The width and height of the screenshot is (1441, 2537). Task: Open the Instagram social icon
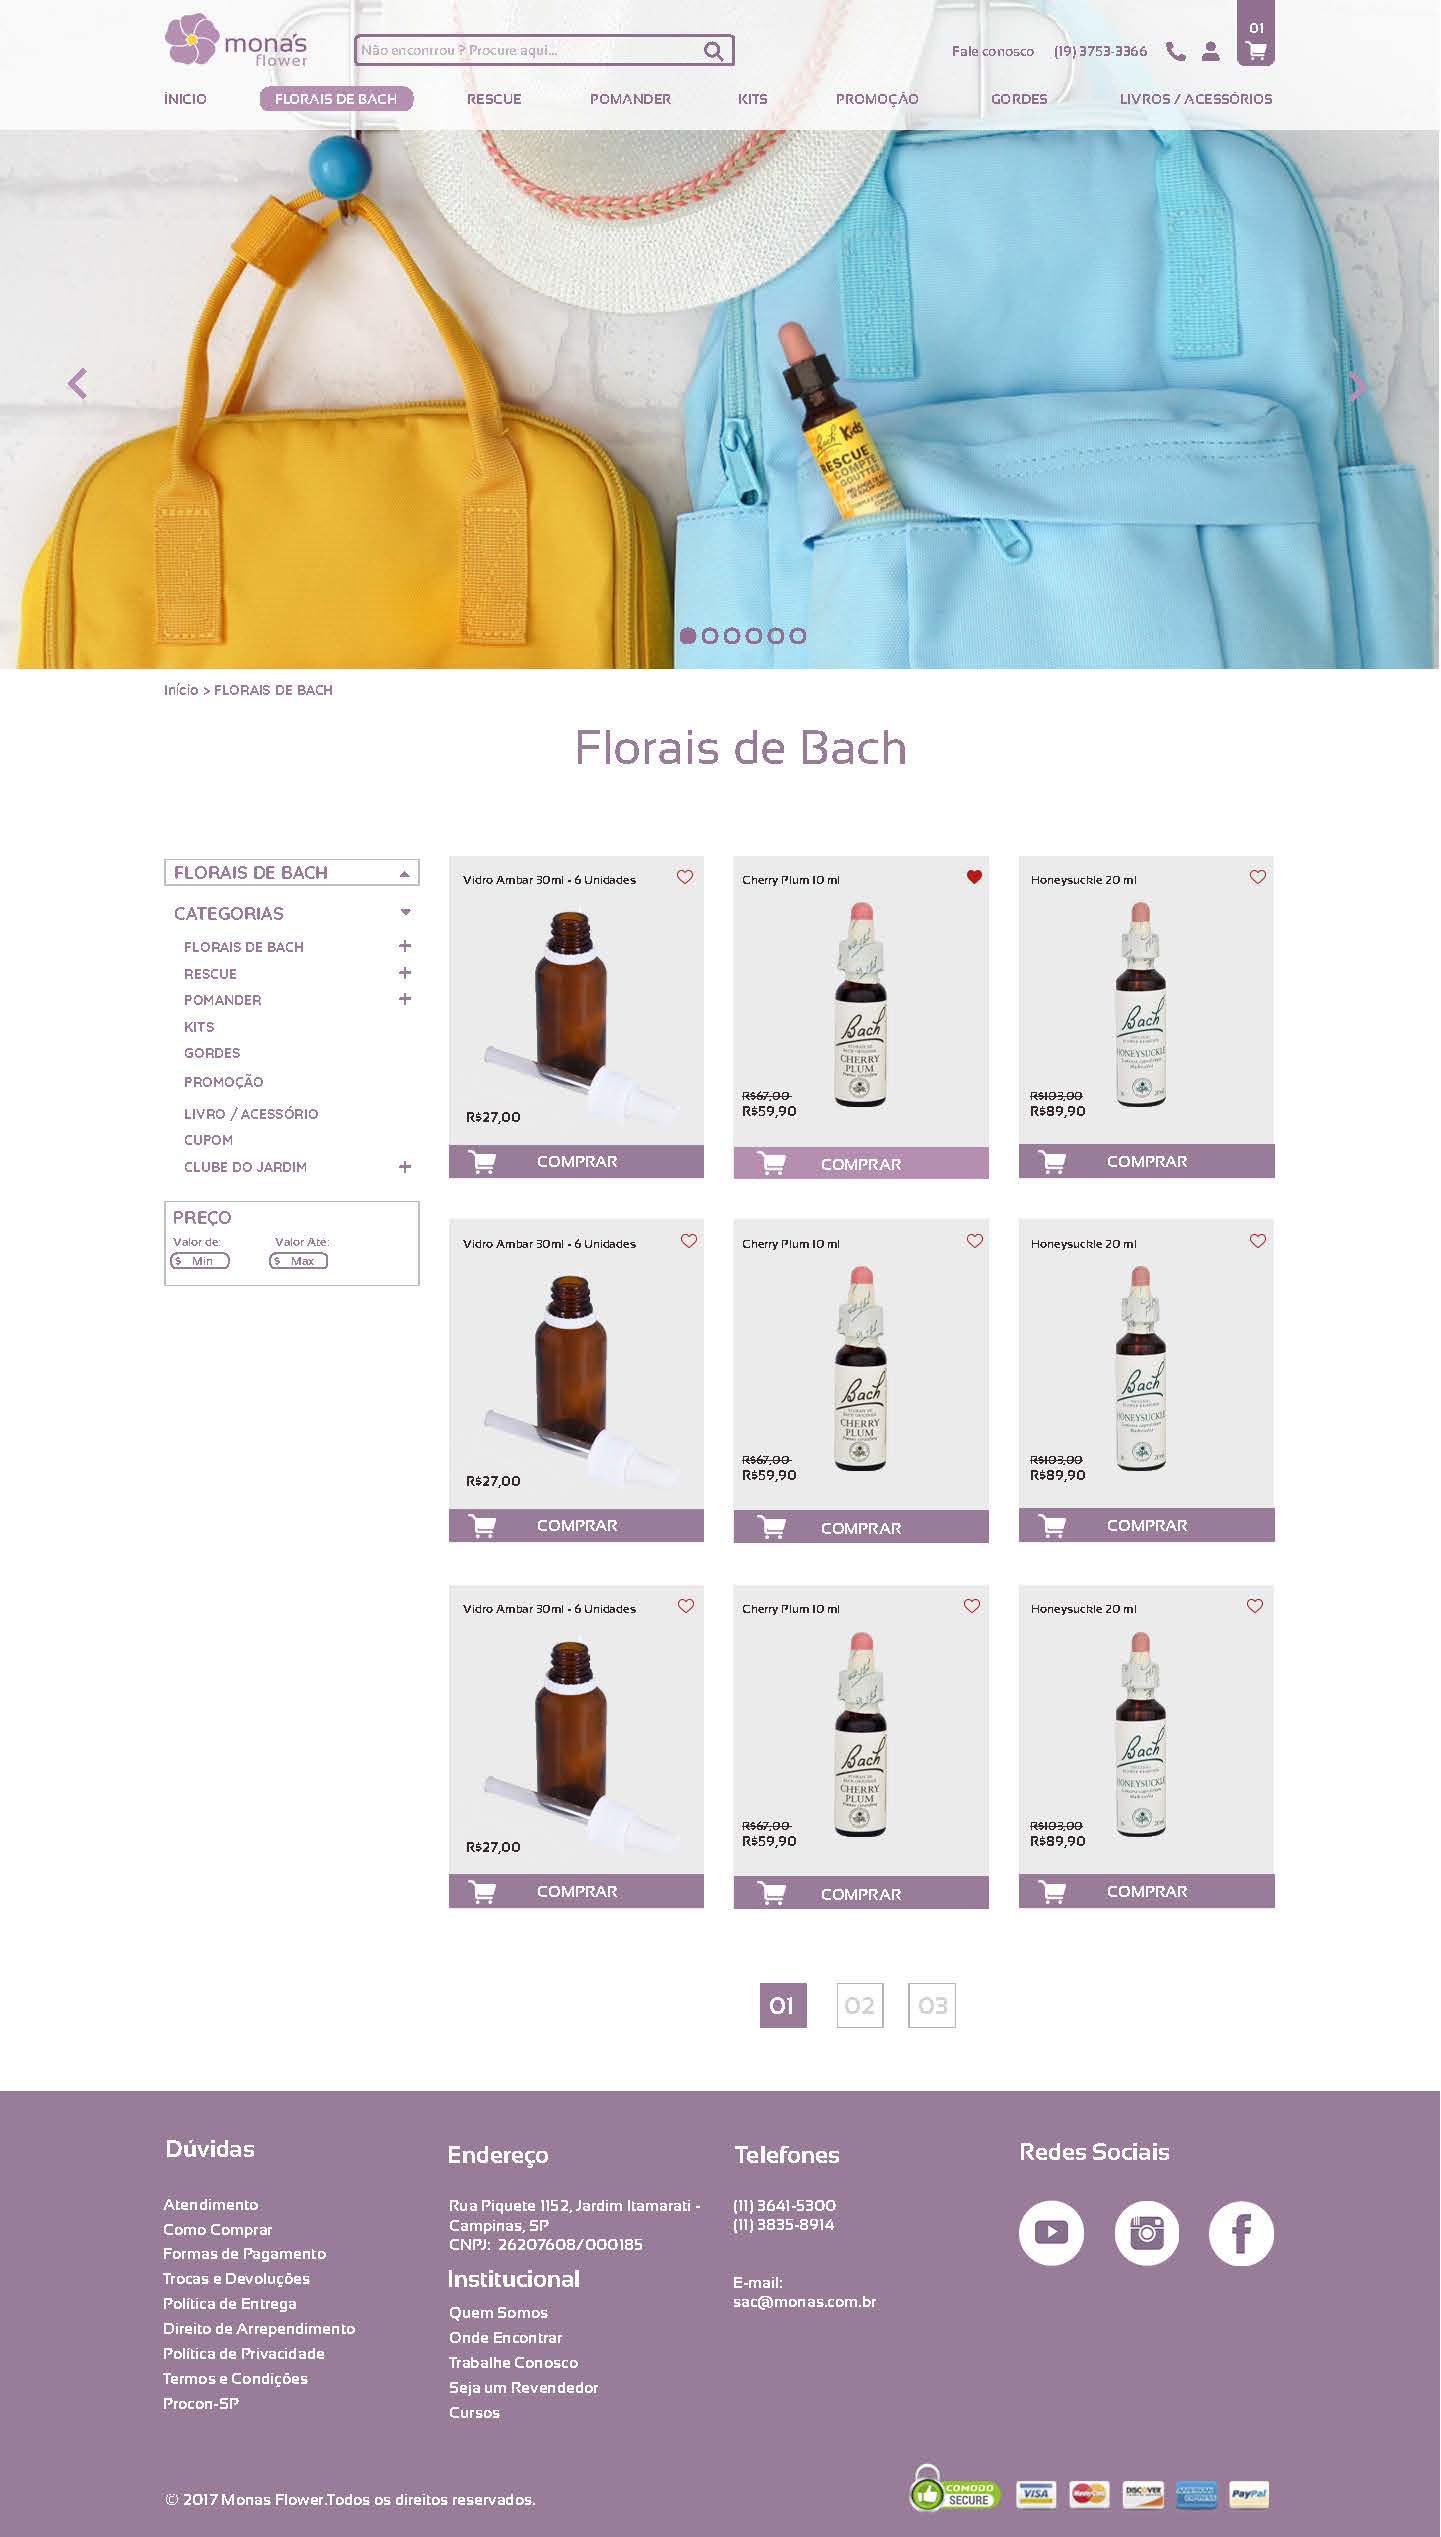pyautogui.click(x=1146, y=2232)
